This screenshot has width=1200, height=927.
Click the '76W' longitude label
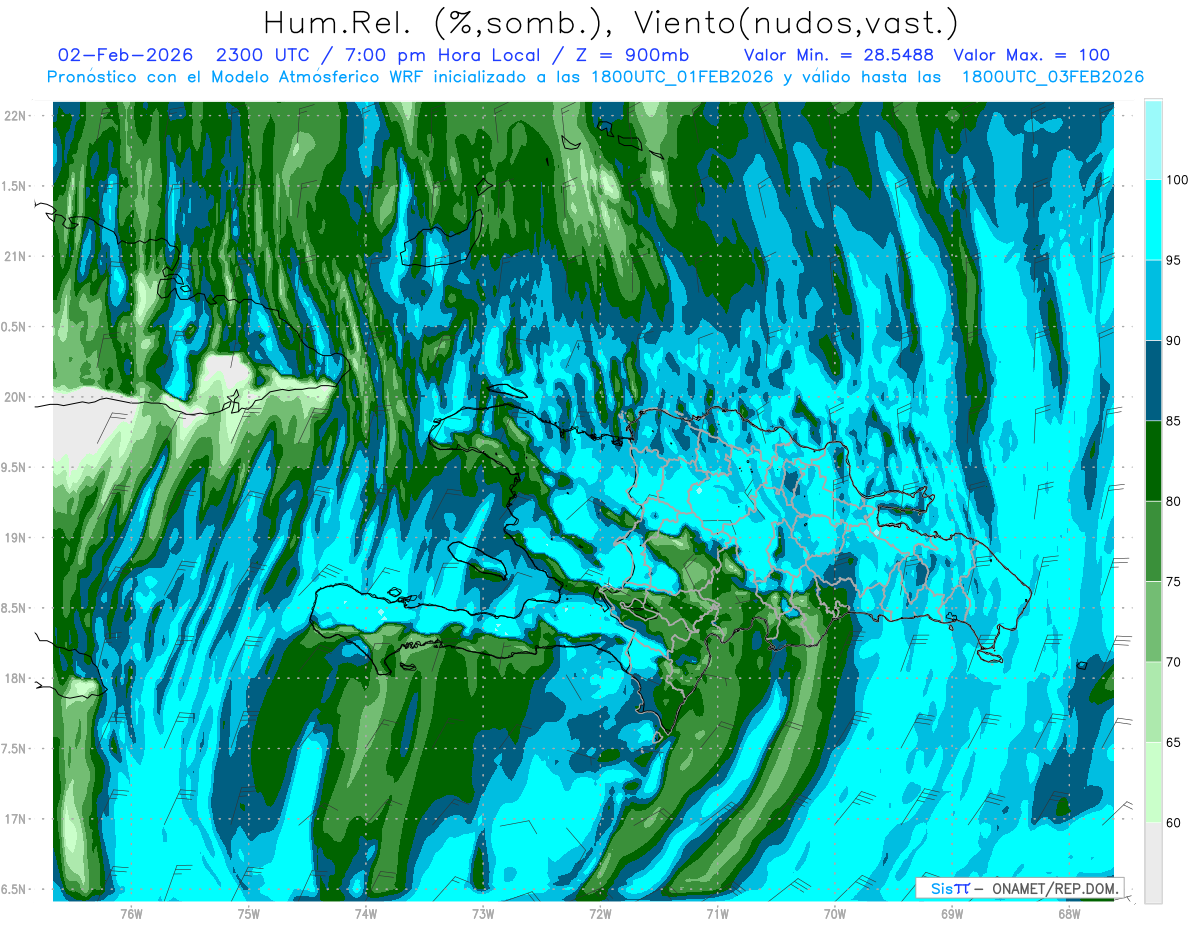click(x=131, y=914)
